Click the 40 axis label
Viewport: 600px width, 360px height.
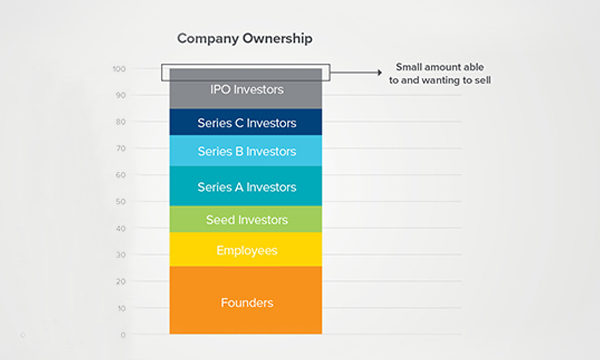(x=121, y=228)
